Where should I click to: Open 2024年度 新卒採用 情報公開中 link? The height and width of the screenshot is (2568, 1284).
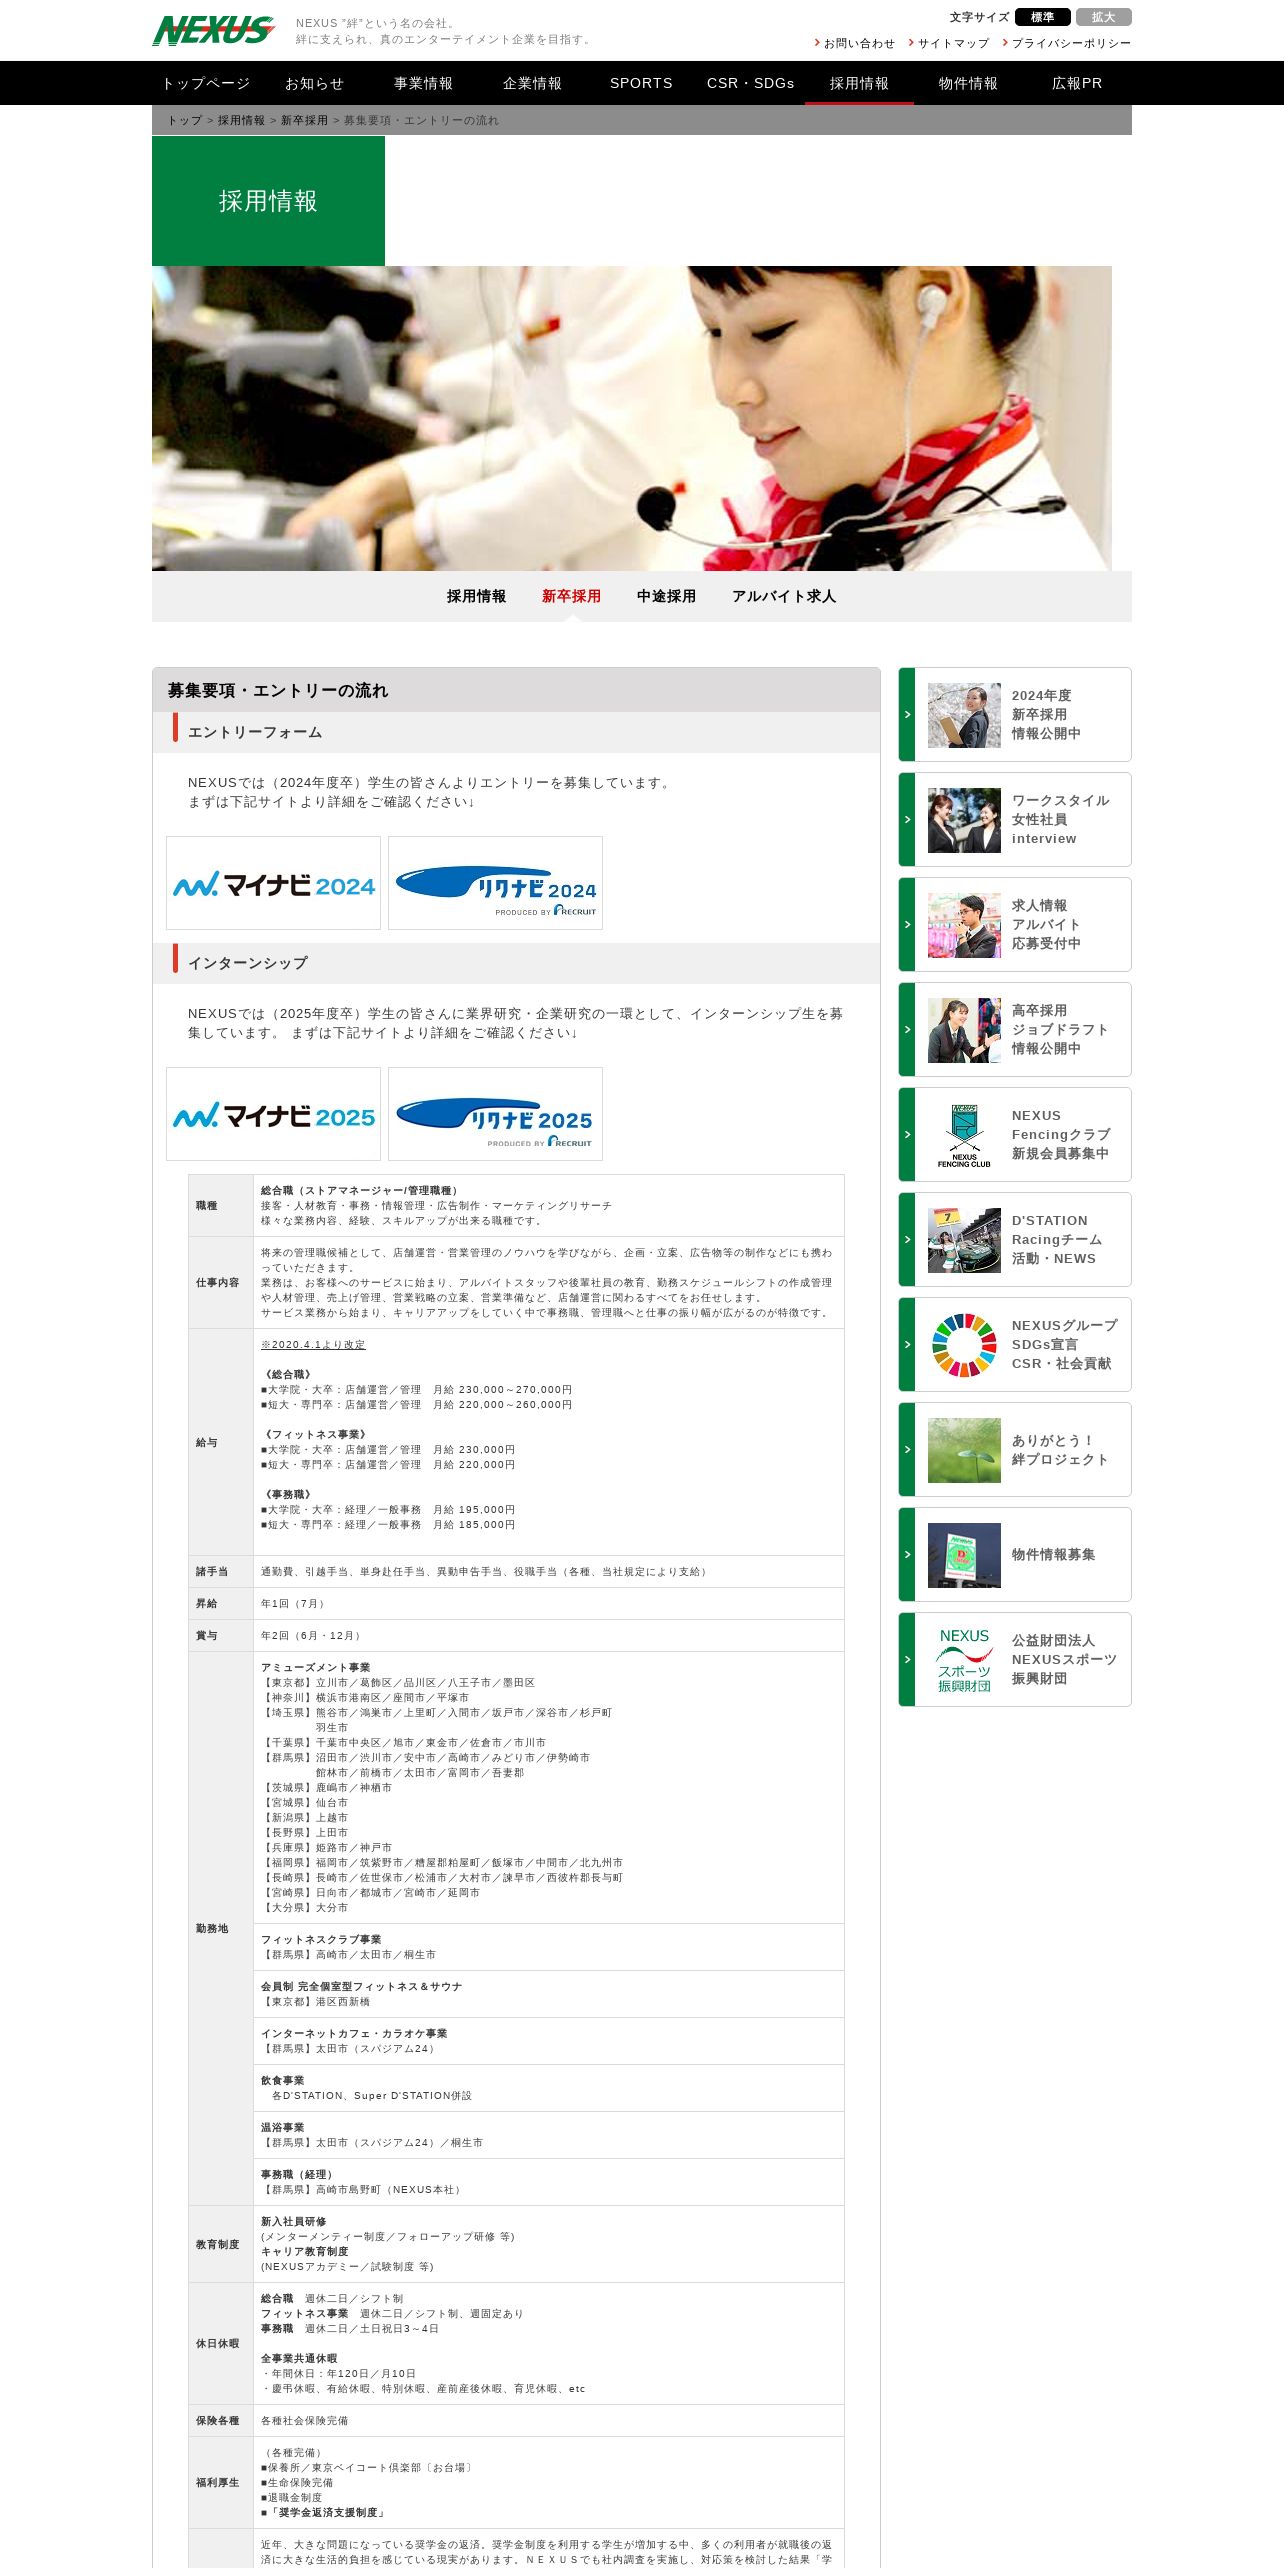click(1046, 715)
